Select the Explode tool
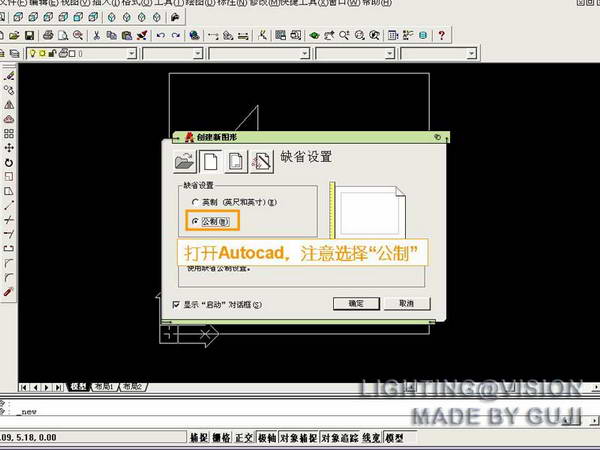 [x=9, y=292]
